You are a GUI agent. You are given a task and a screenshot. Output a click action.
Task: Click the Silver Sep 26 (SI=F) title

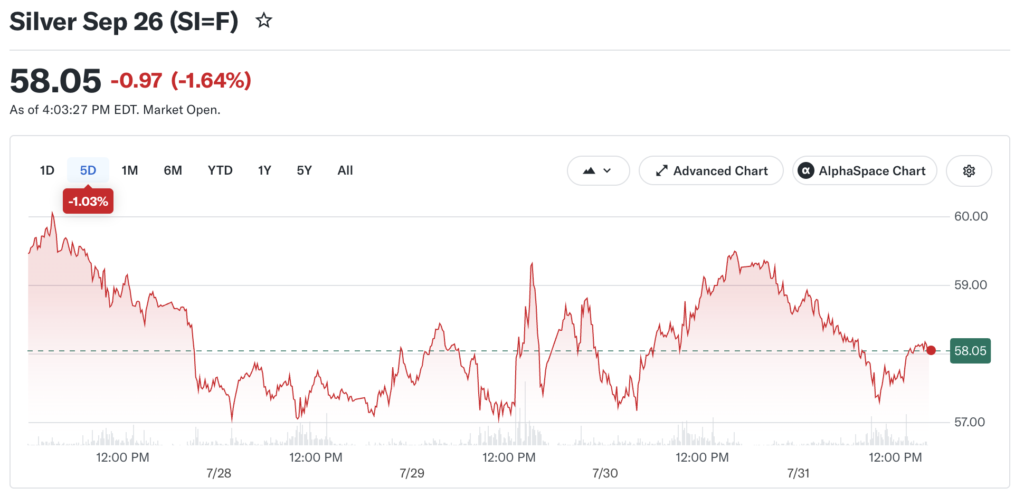(x=124, y=22)
